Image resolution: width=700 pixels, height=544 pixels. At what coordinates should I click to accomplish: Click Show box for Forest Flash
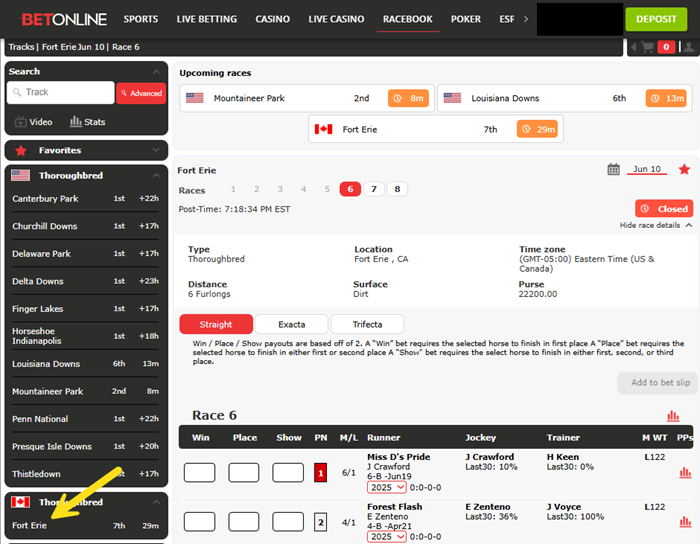point(288,522)
